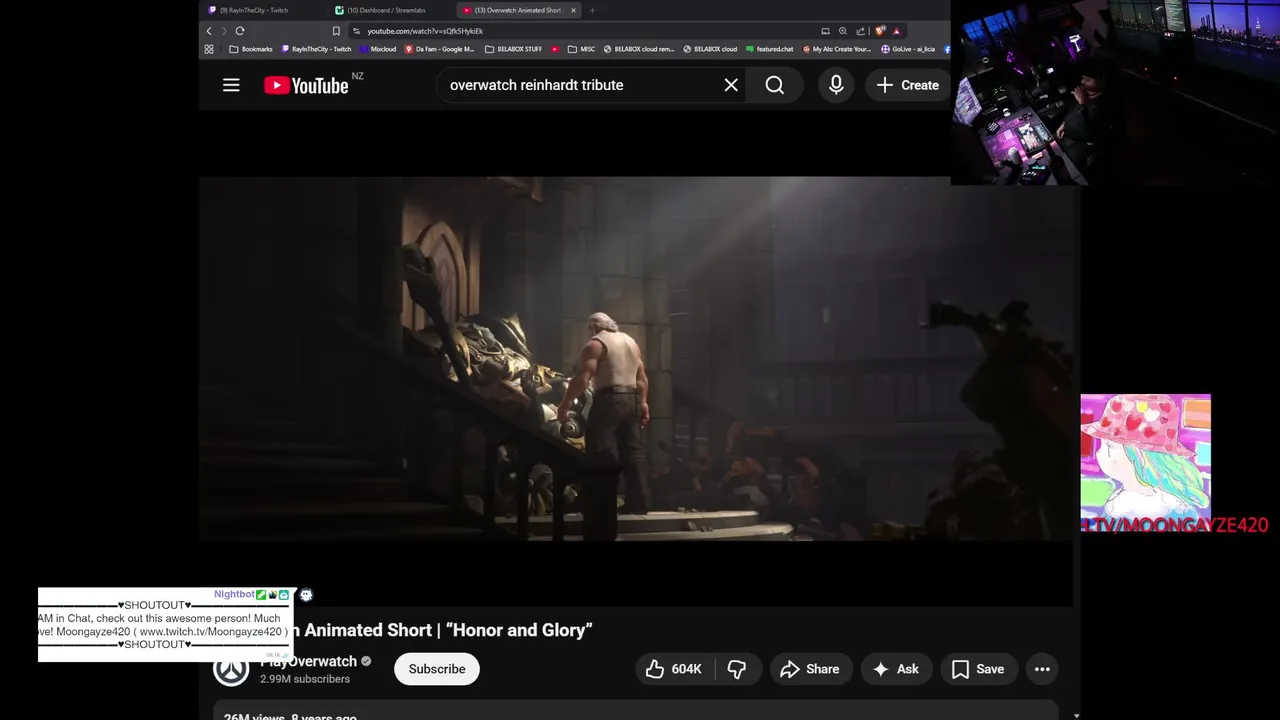Open the featured.chat bookmark
Viewport: 1280px width, 720px height.
point(769,49)
